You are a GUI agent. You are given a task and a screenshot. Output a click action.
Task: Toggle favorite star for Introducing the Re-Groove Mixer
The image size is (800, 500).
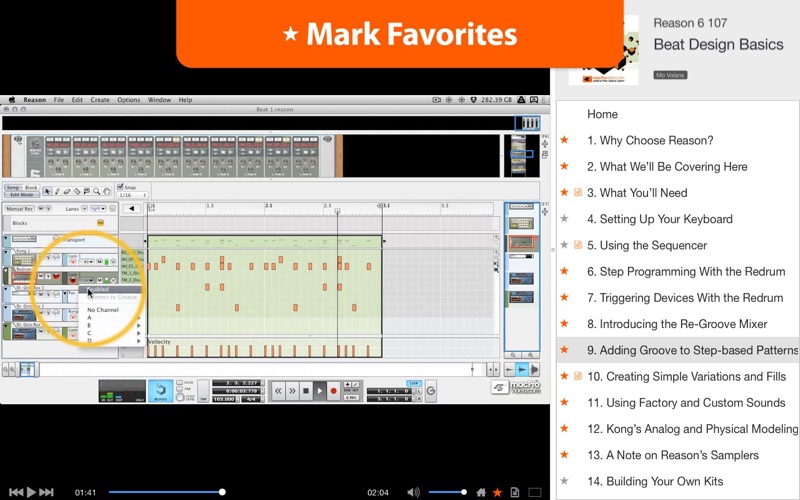[564, 323]
